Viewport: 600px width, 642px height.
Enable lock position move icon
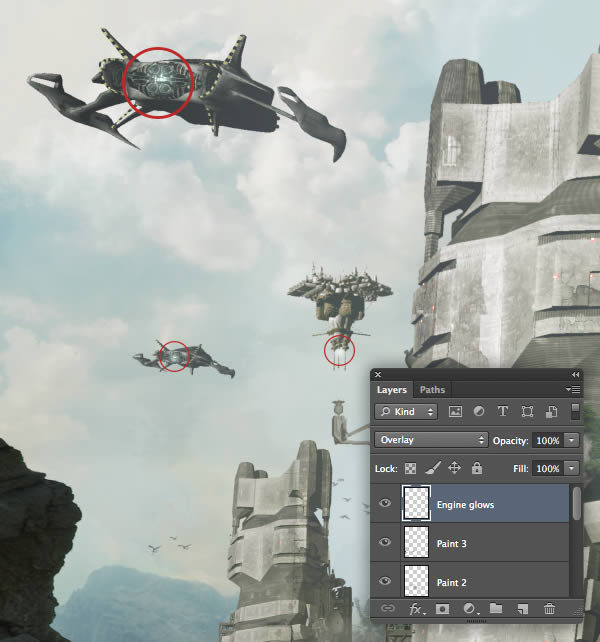(455, 468)
